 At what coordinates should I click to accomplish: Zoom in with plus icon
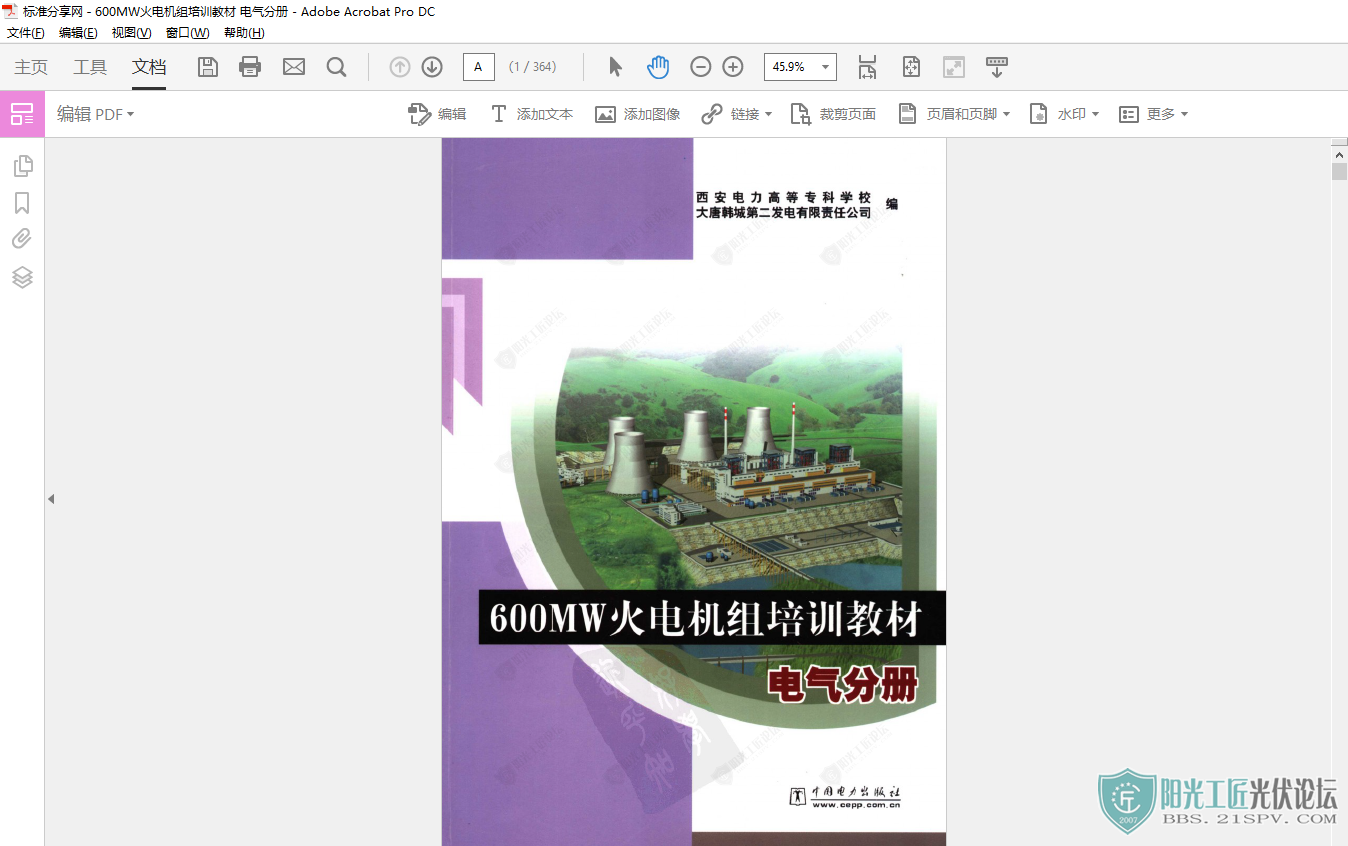[x=733, y=67]
